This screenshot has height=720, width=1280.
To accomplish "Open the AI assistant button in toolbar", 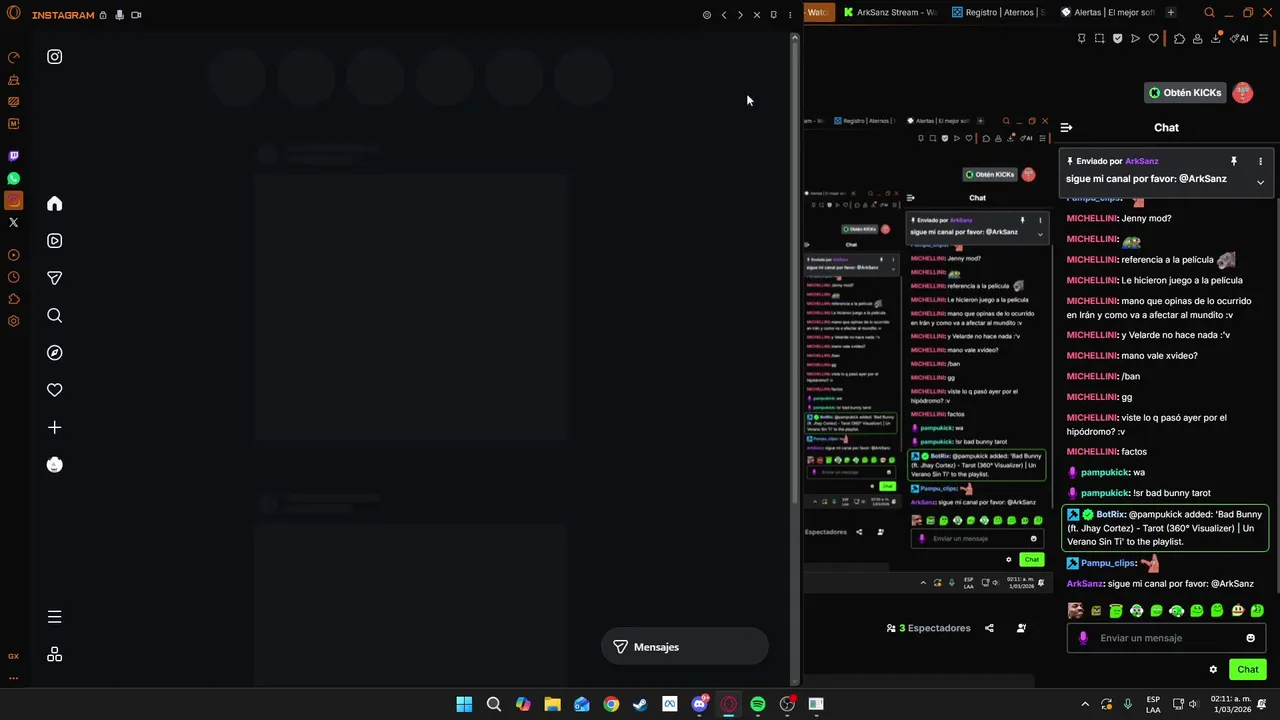I will click(1240, 39).
